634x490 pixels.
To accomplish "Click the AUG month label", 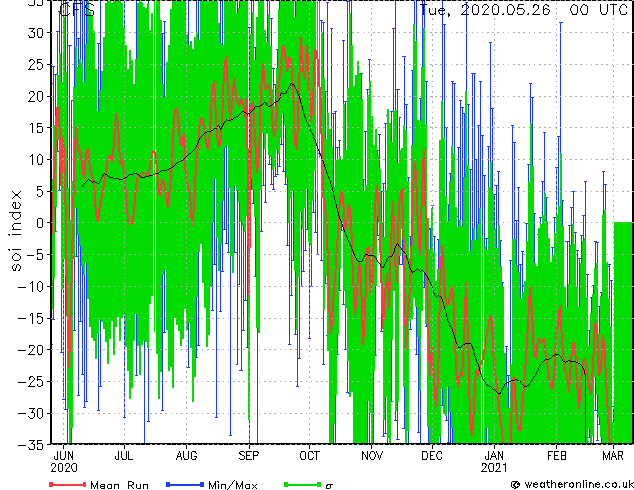I will coord(186,456).
